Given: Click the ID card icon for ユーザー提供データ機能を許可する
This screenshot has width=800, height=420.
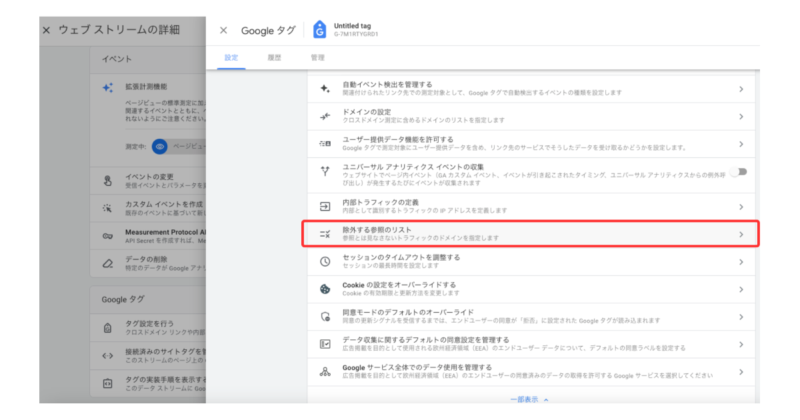Looking at the screenshot, I should 325,144.
